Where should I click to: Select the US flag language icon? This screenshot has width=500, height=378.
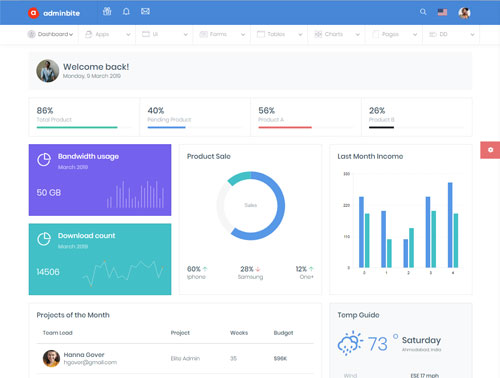(x=442, y=12)
